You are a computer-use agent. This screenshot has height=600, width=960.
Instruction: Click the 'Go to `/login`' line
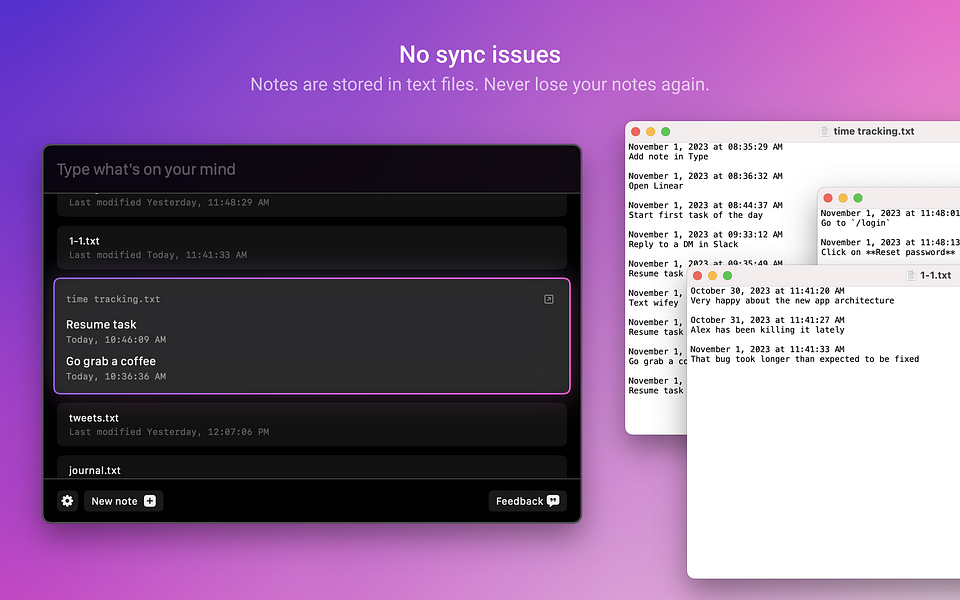855,223
